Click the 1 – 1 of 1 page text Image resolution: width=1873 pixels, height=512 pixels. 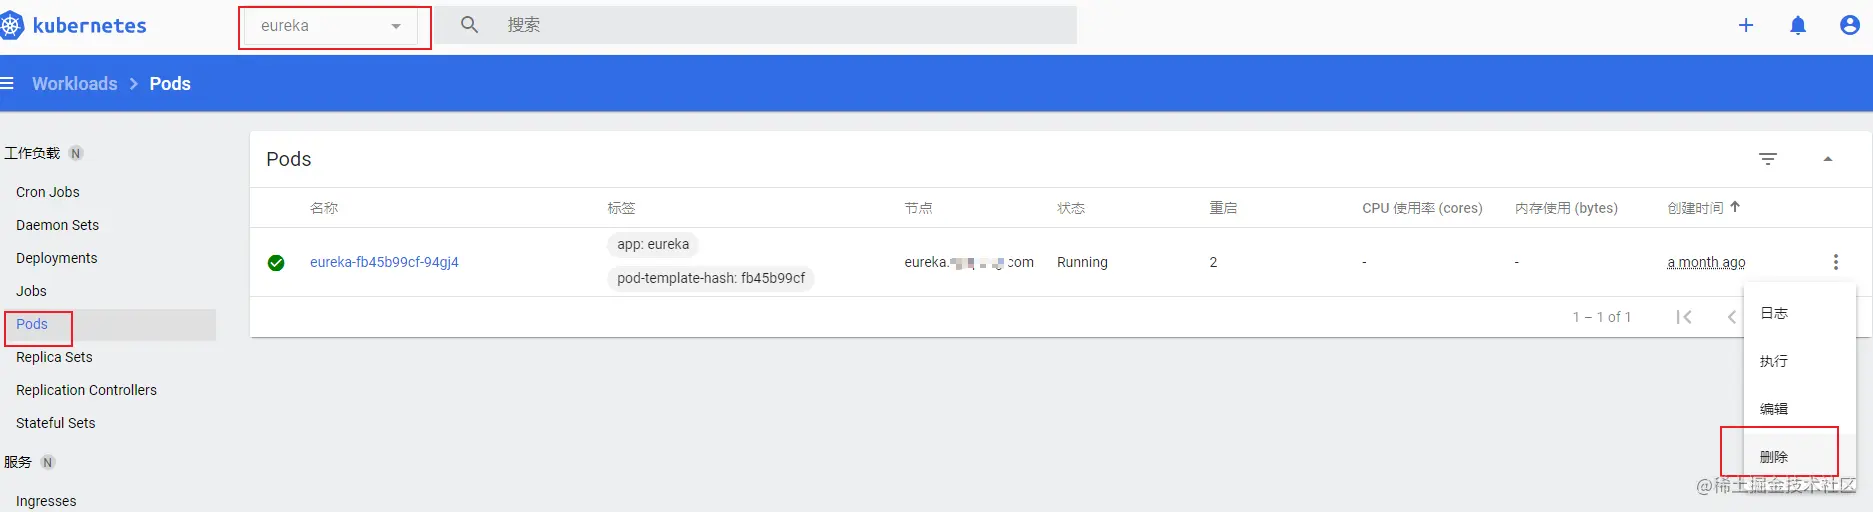point(1601,317)
